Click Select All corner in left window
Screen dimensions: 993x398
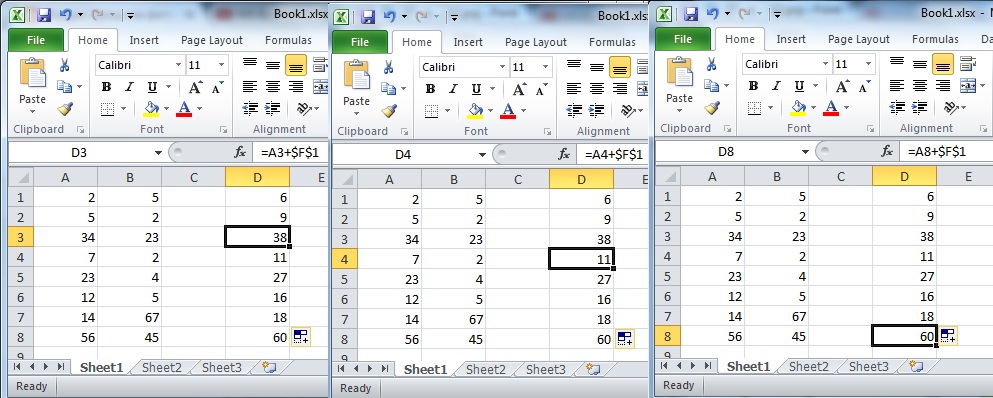click(21, 177)
